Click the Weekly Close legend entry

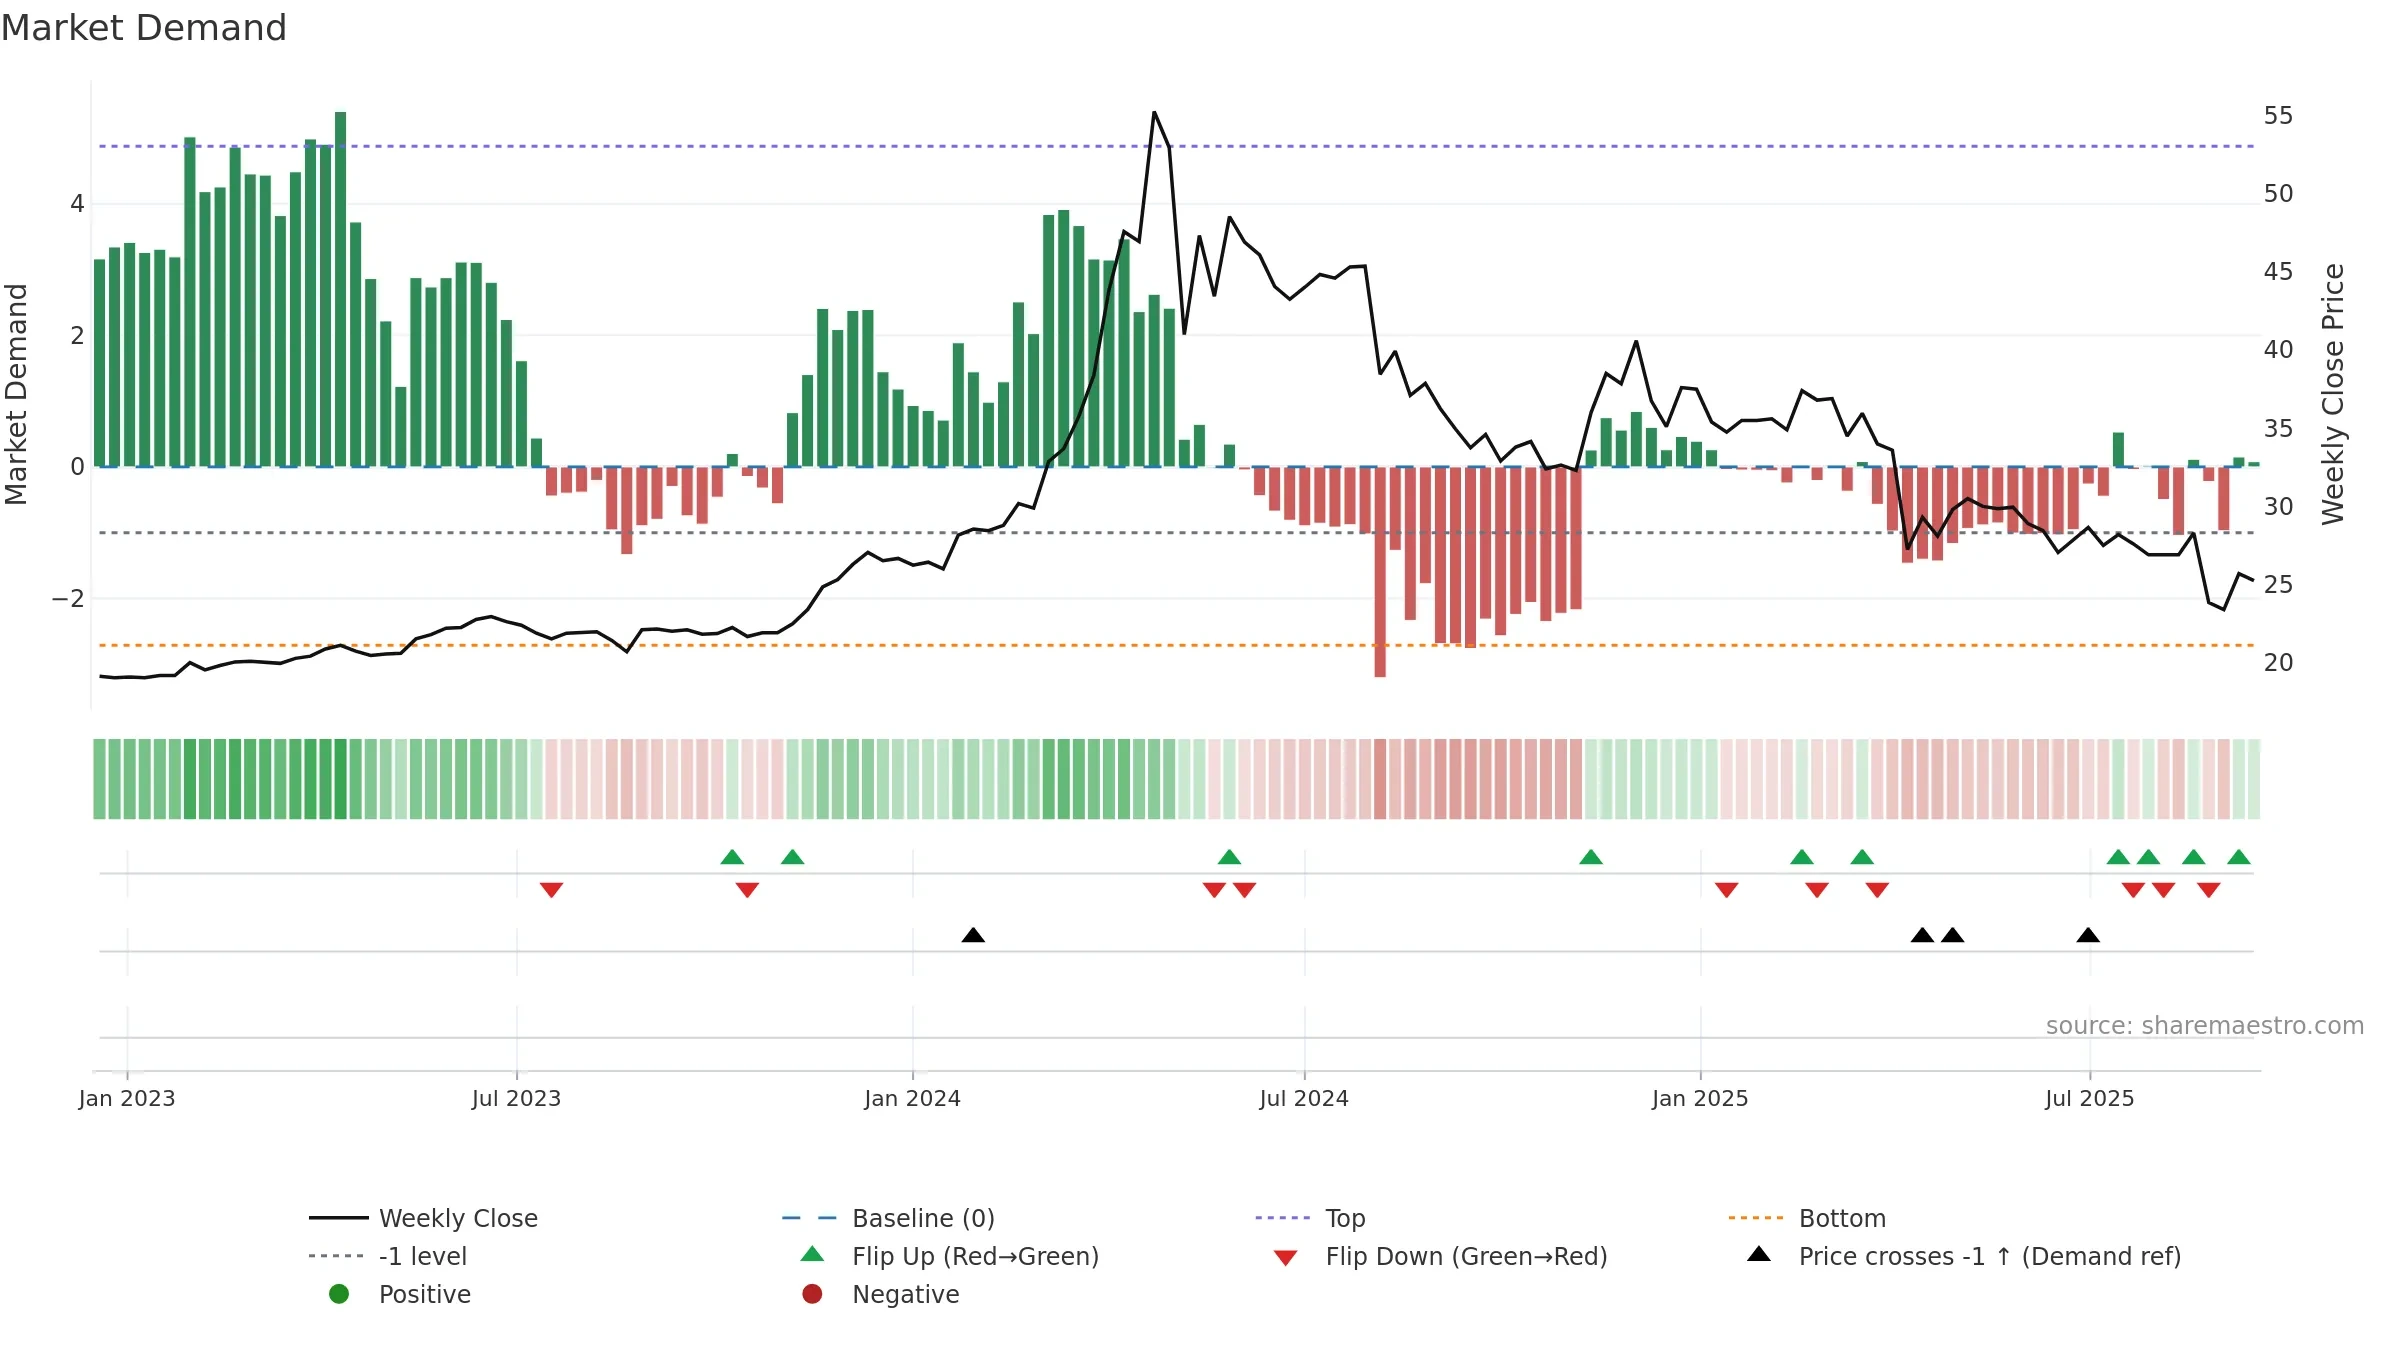pyautogui.click(x=423, y=1218)
